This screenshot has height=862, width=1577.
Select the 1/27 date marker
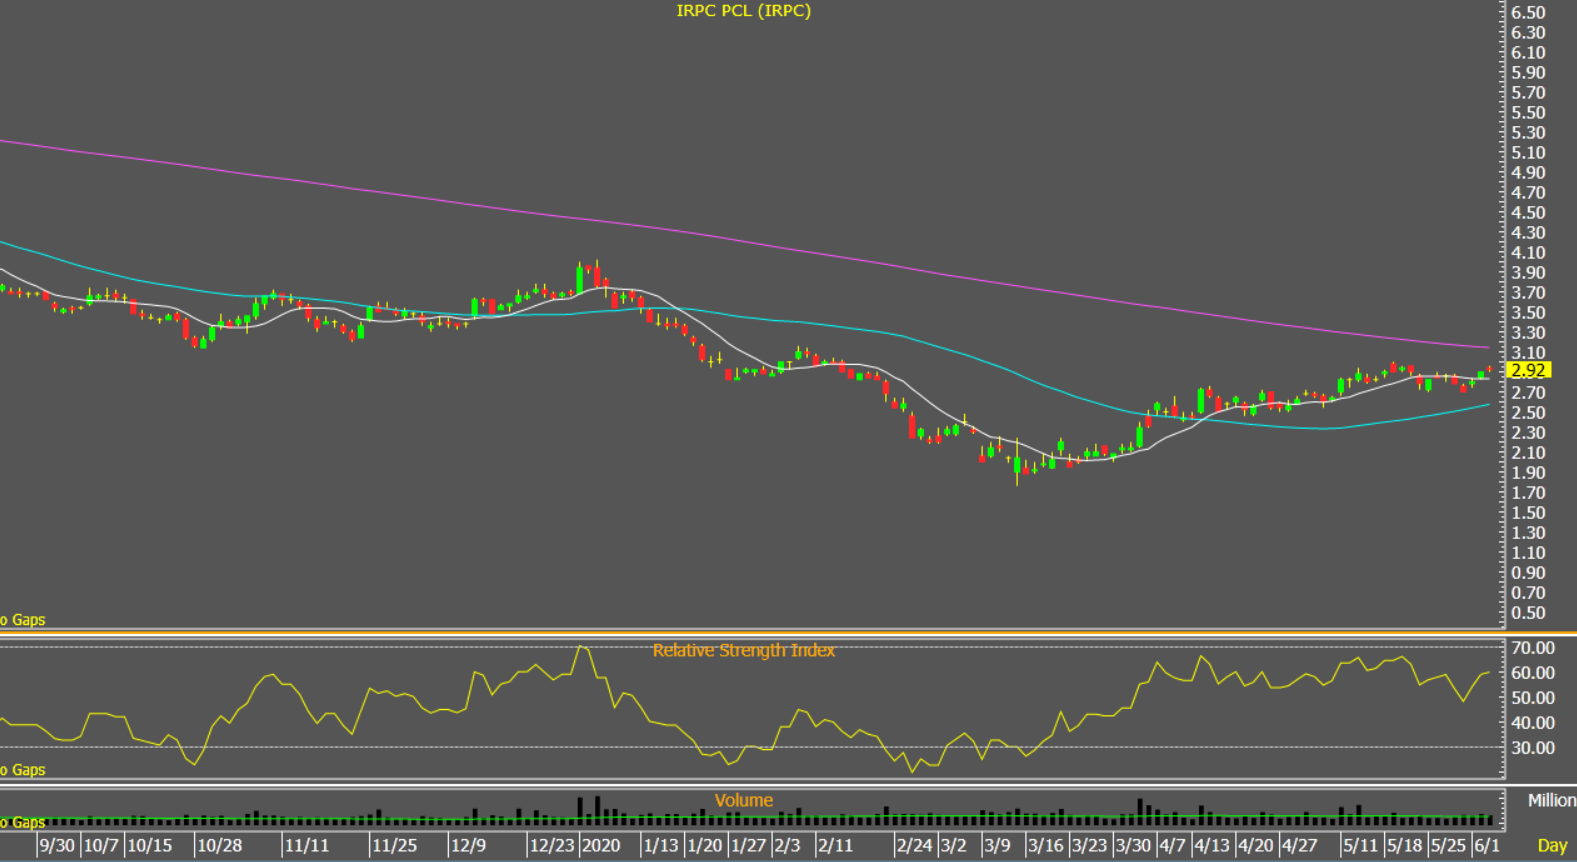pos(748,846)
